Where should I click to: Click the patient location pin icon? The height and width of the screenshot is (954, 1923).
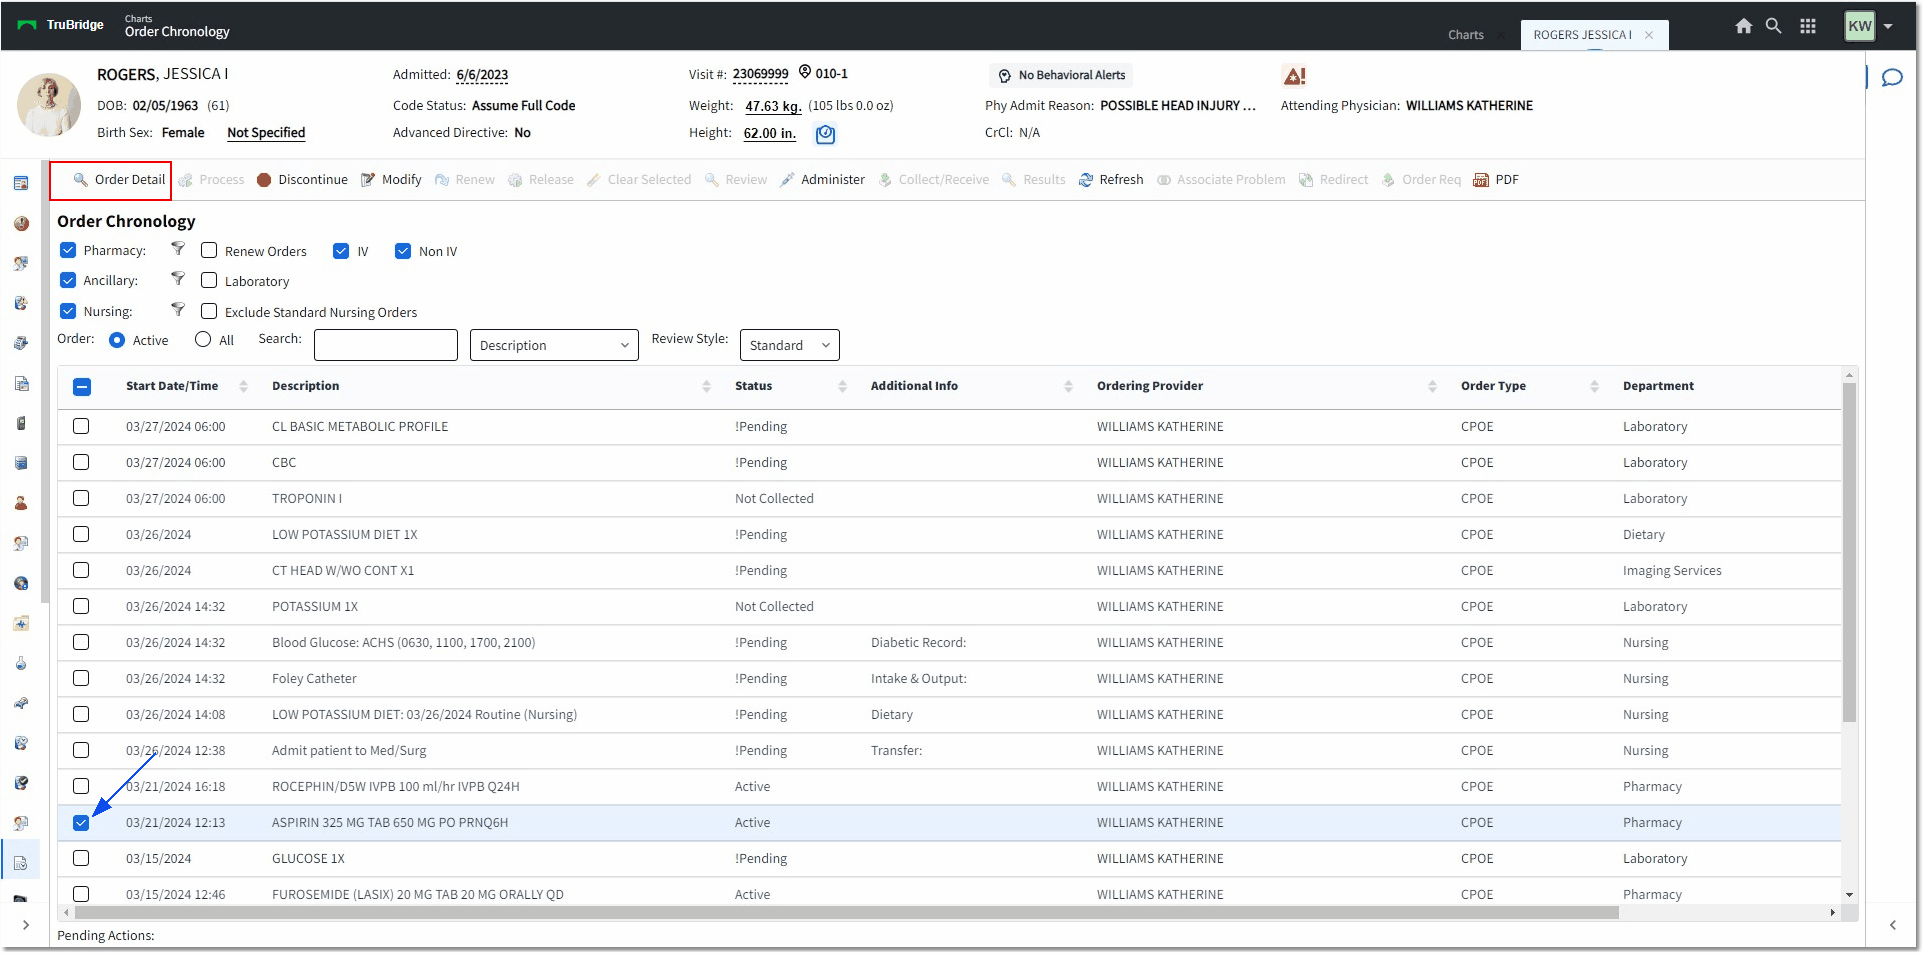[805, 72]
